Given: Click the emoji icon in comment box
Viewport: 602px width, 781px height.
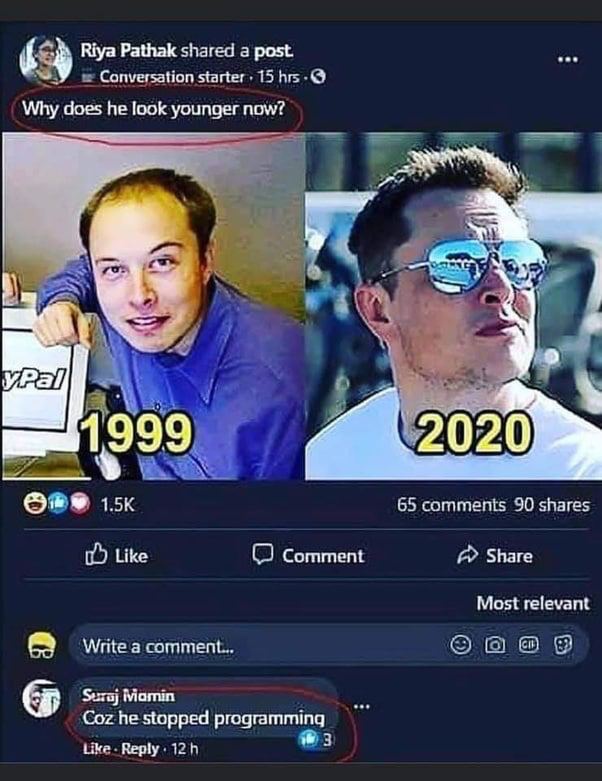Looking at the screenshot, I should tap(461, 645).
